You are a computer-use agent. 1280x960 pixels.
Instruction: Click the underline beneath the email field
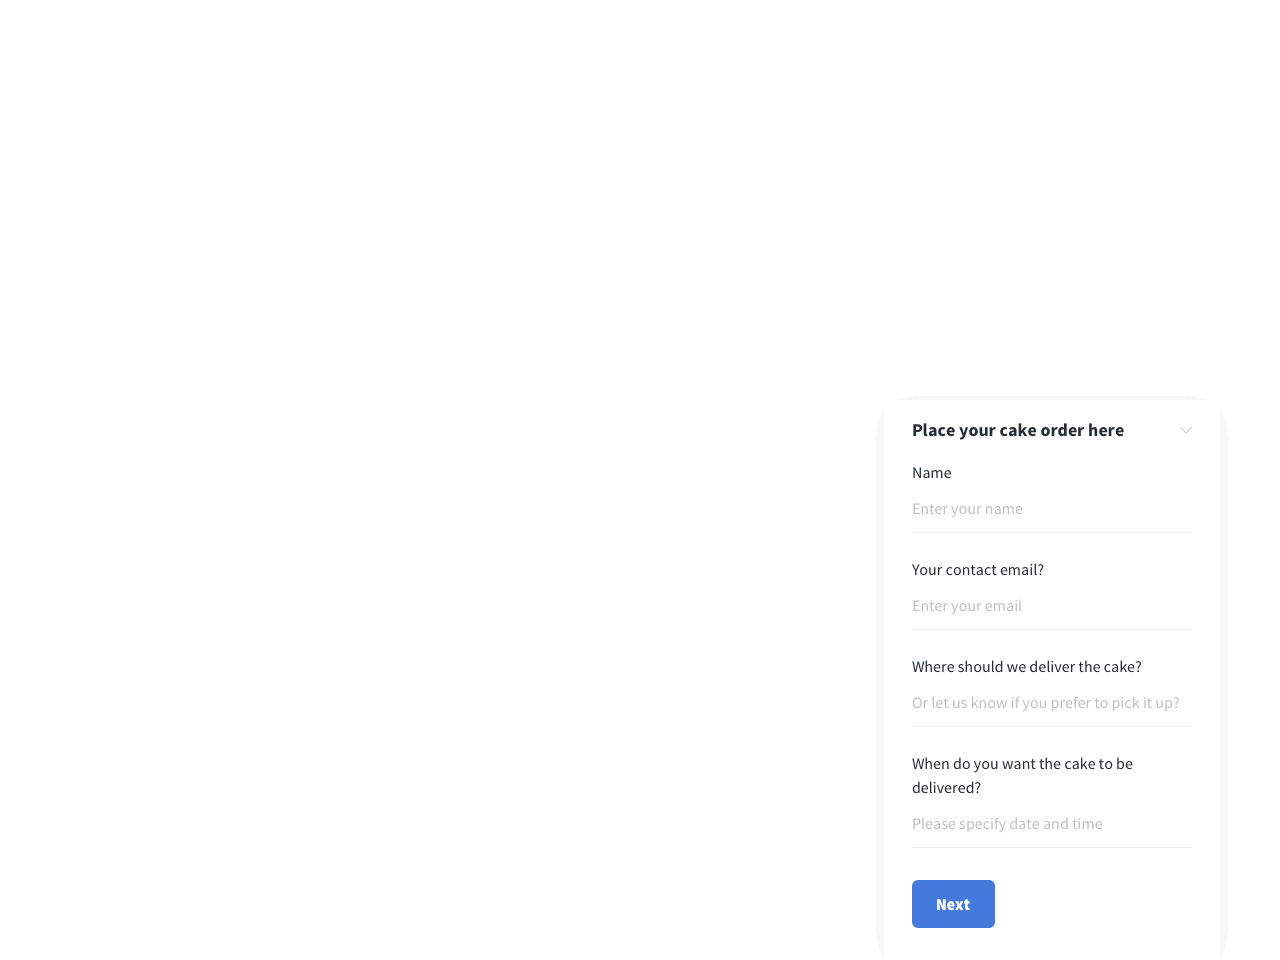1052,629
